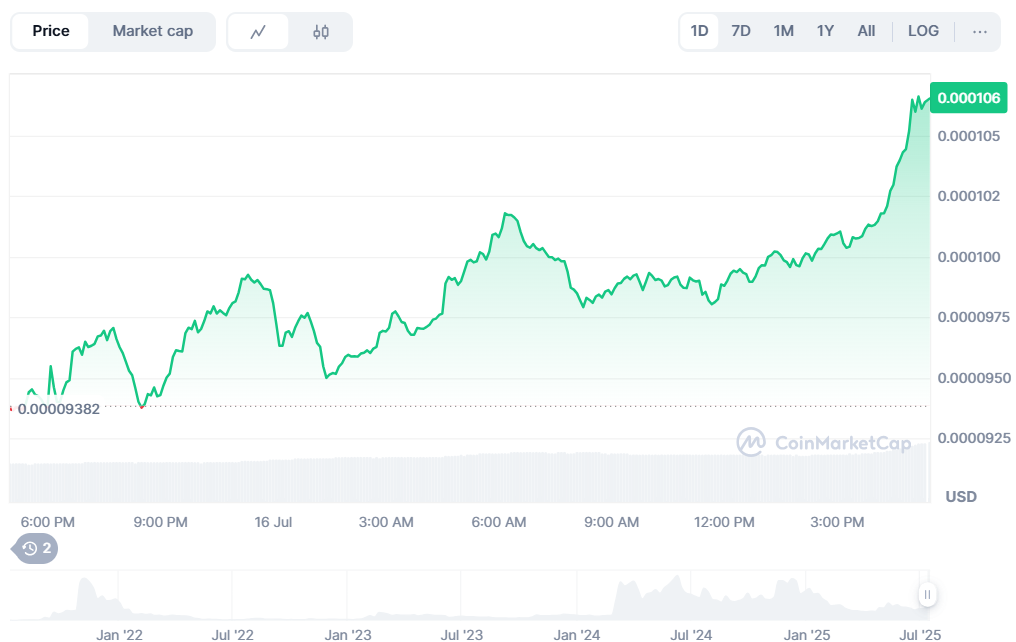
Task: Open the three-dots more options menu
Action: 979,31
